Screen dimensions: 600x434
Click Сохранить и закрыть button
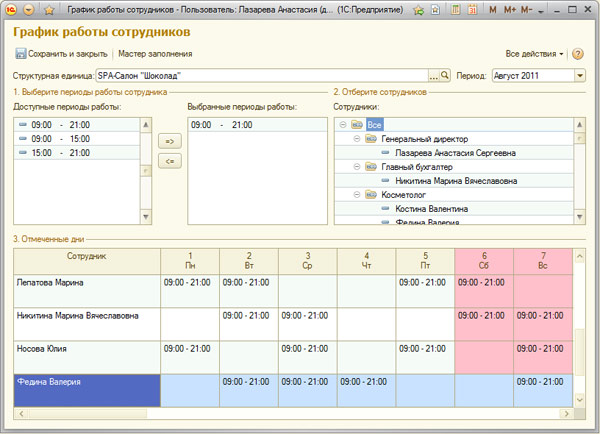pyautogui.click(x=62, y=54)
